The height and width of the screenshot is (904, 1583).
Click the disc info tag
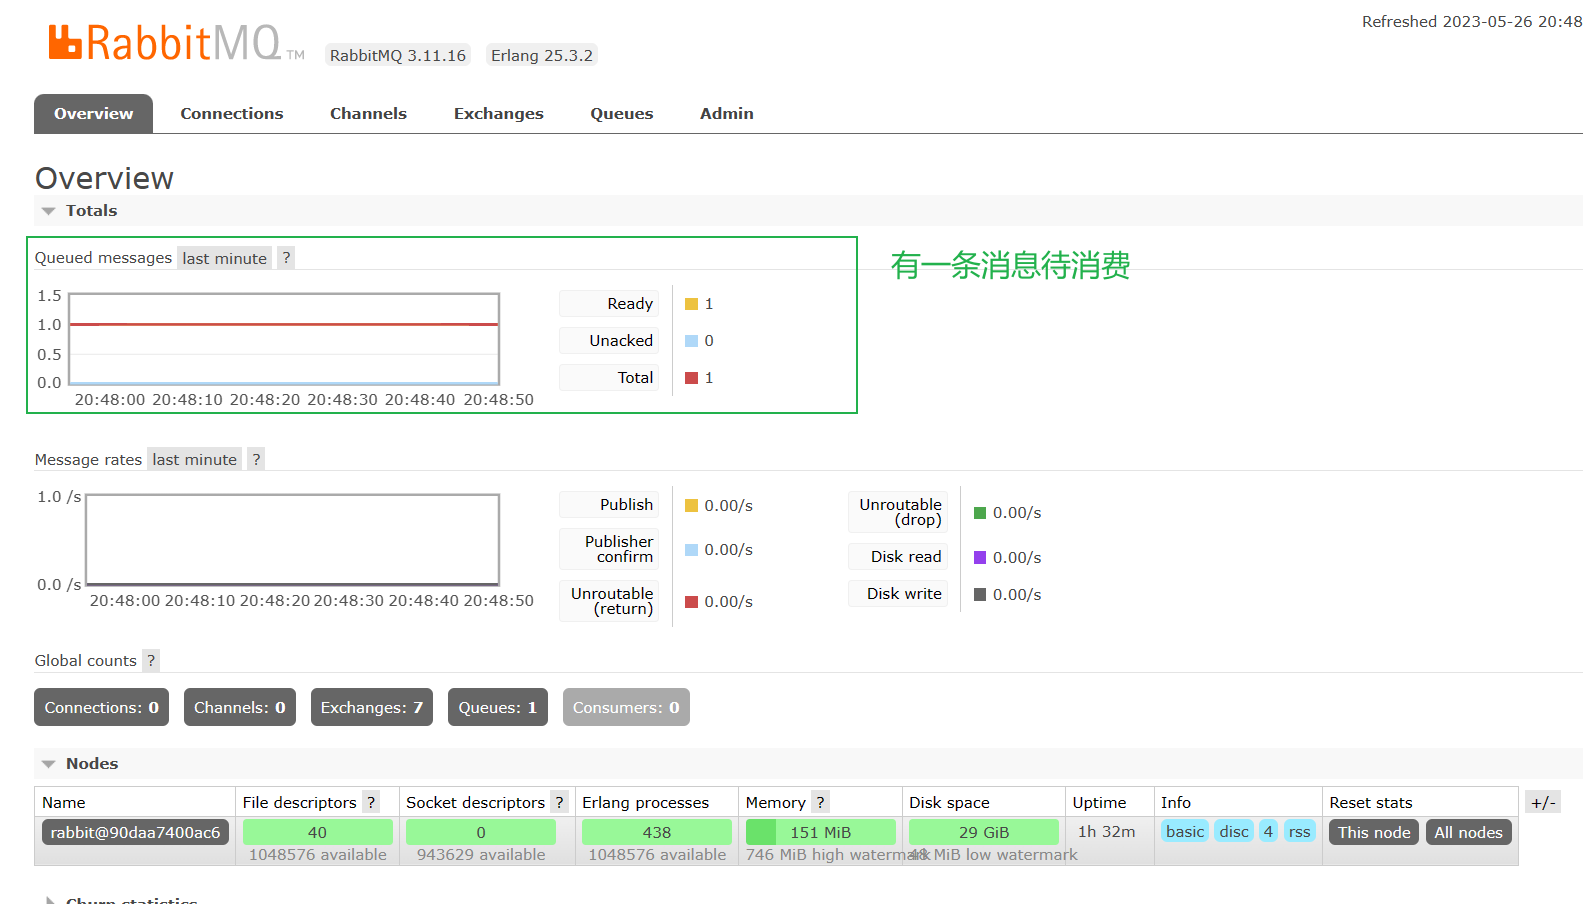coord(1234,832)
